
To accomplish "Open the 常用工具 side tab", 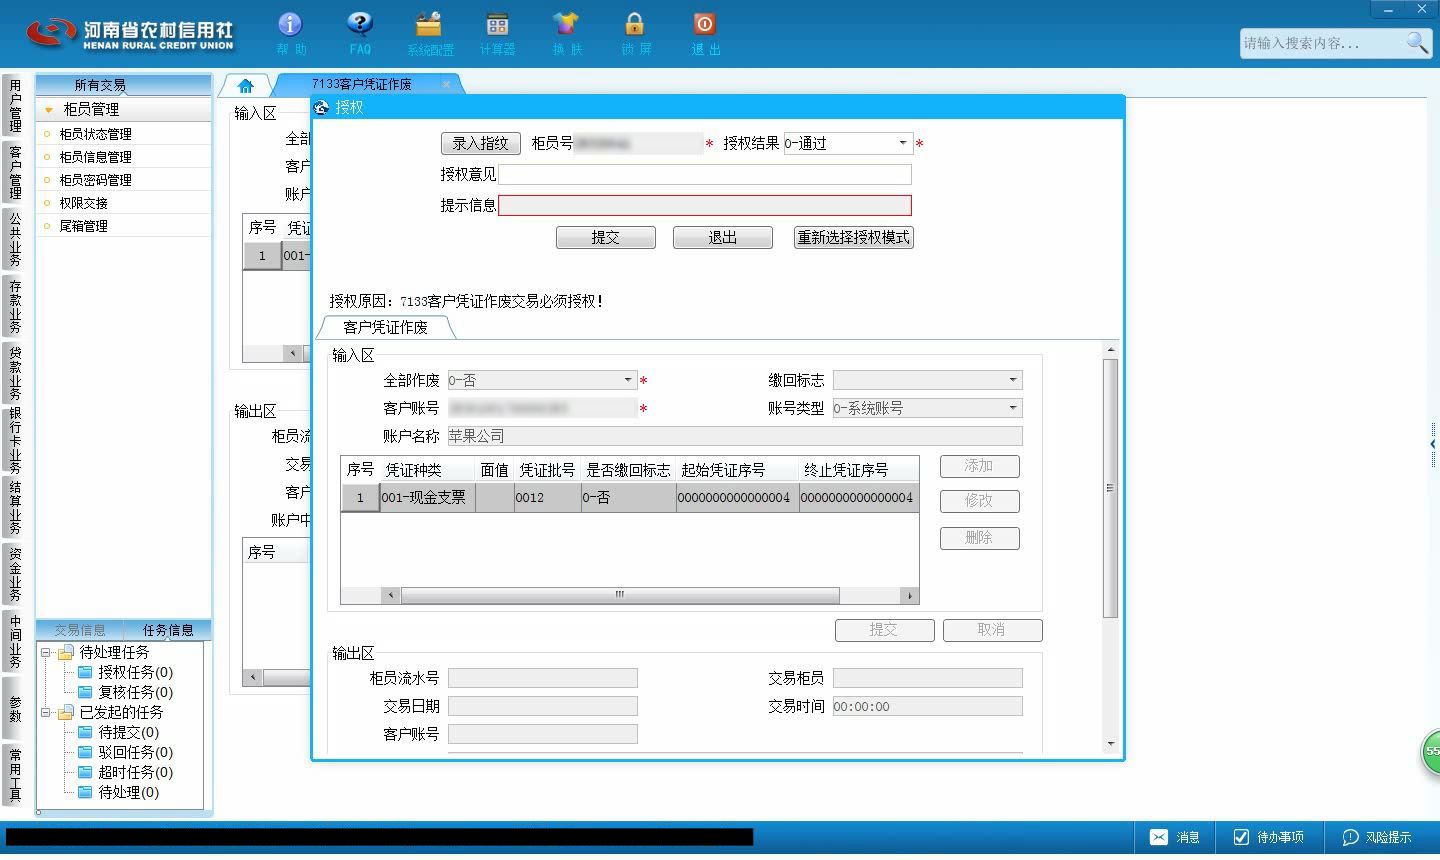I will (15, 774).
